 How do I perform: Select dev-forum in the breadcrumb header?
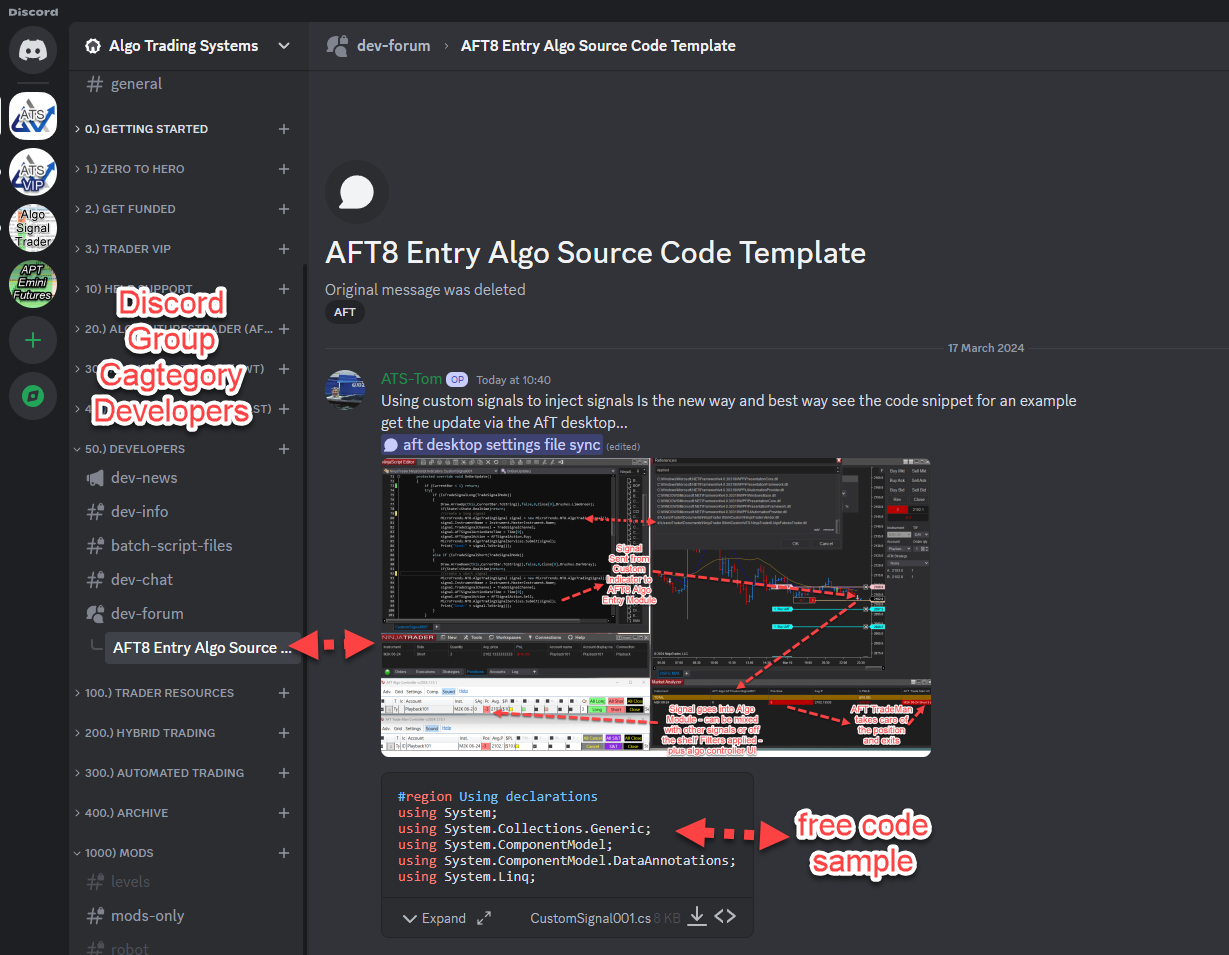click(x=394, y=45)
